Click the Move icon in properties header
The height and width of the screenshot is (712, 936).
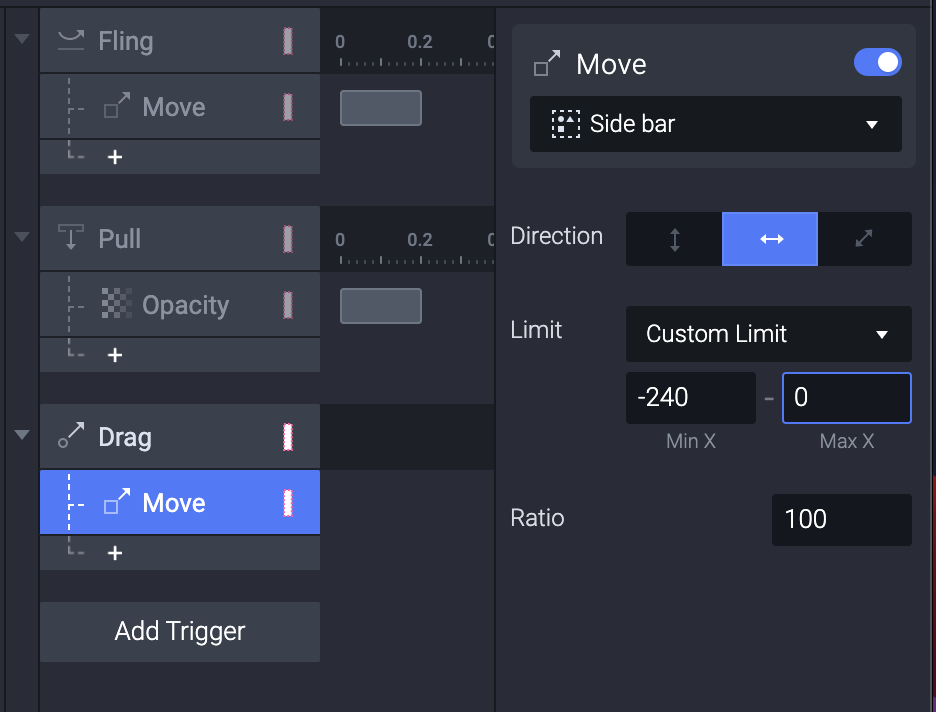click(x=547, y=65)
